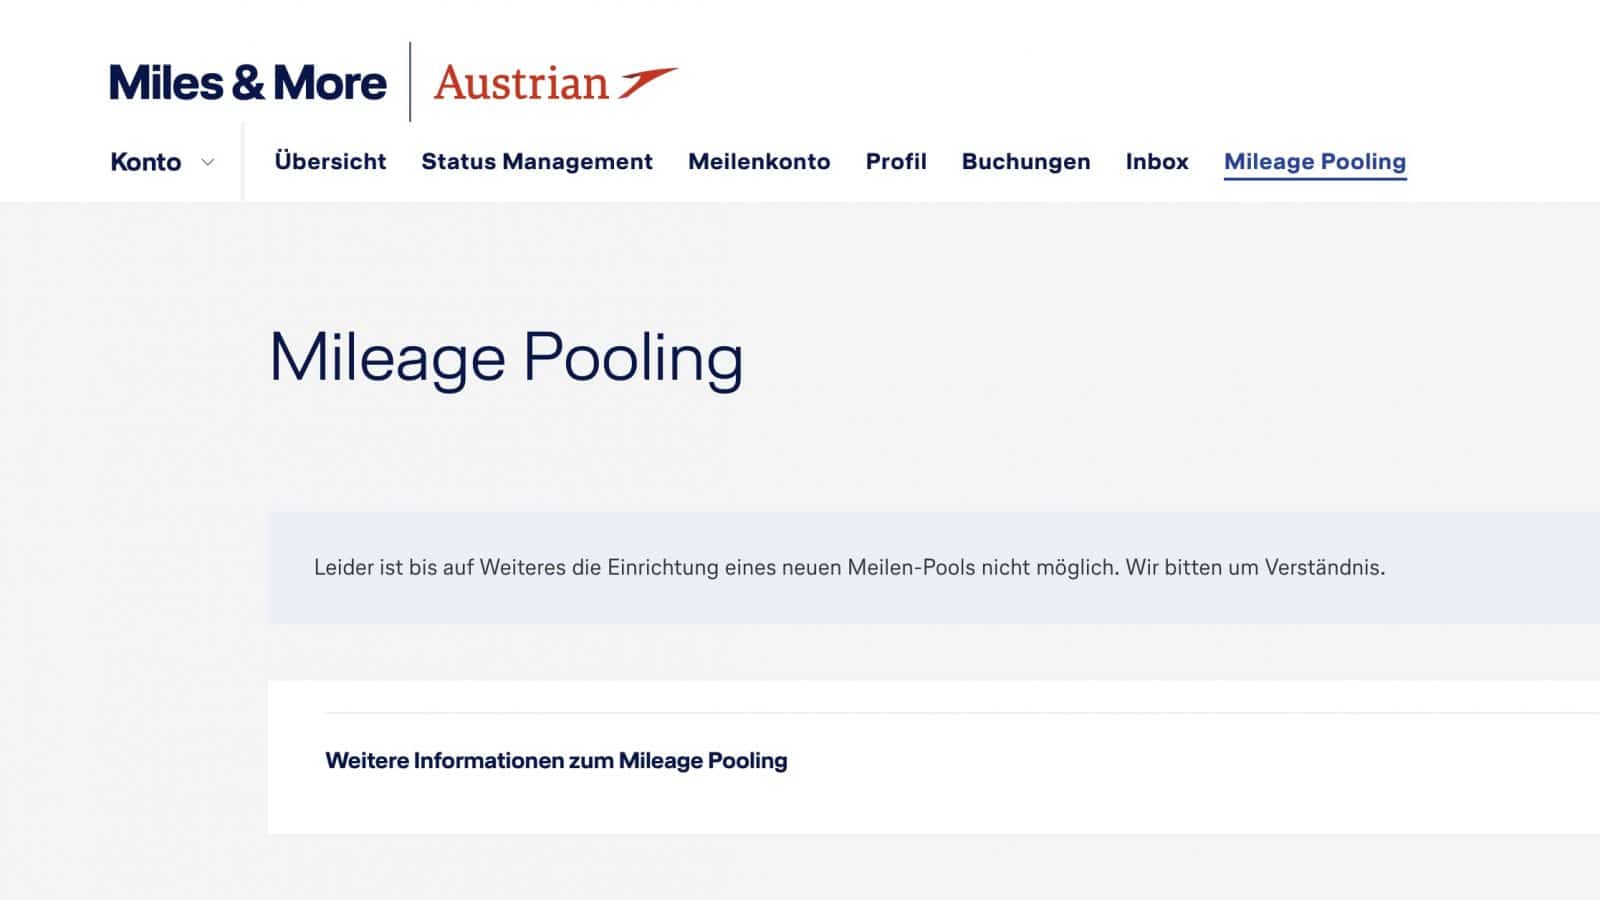Expand the Konto dropdown menu
Image resolution: width=1600 pixels, height=900 pixels.
162,162
